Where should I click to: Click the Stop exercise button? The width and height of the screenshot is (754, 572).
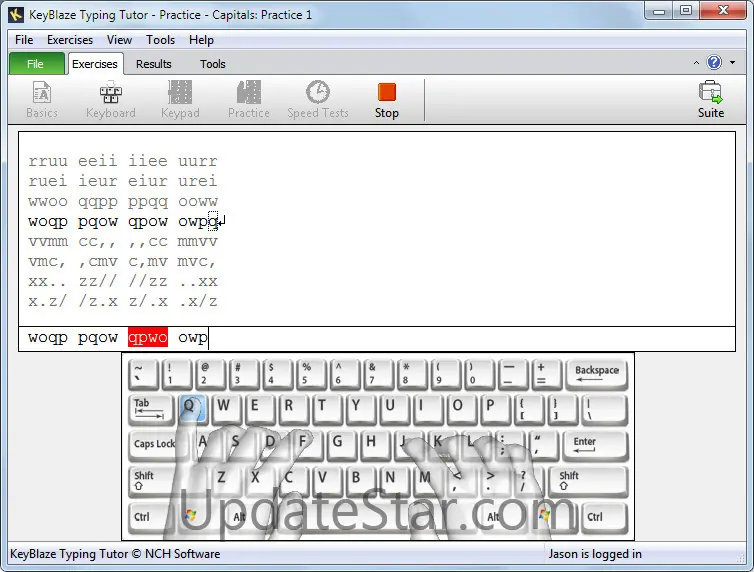pos(387,100)
